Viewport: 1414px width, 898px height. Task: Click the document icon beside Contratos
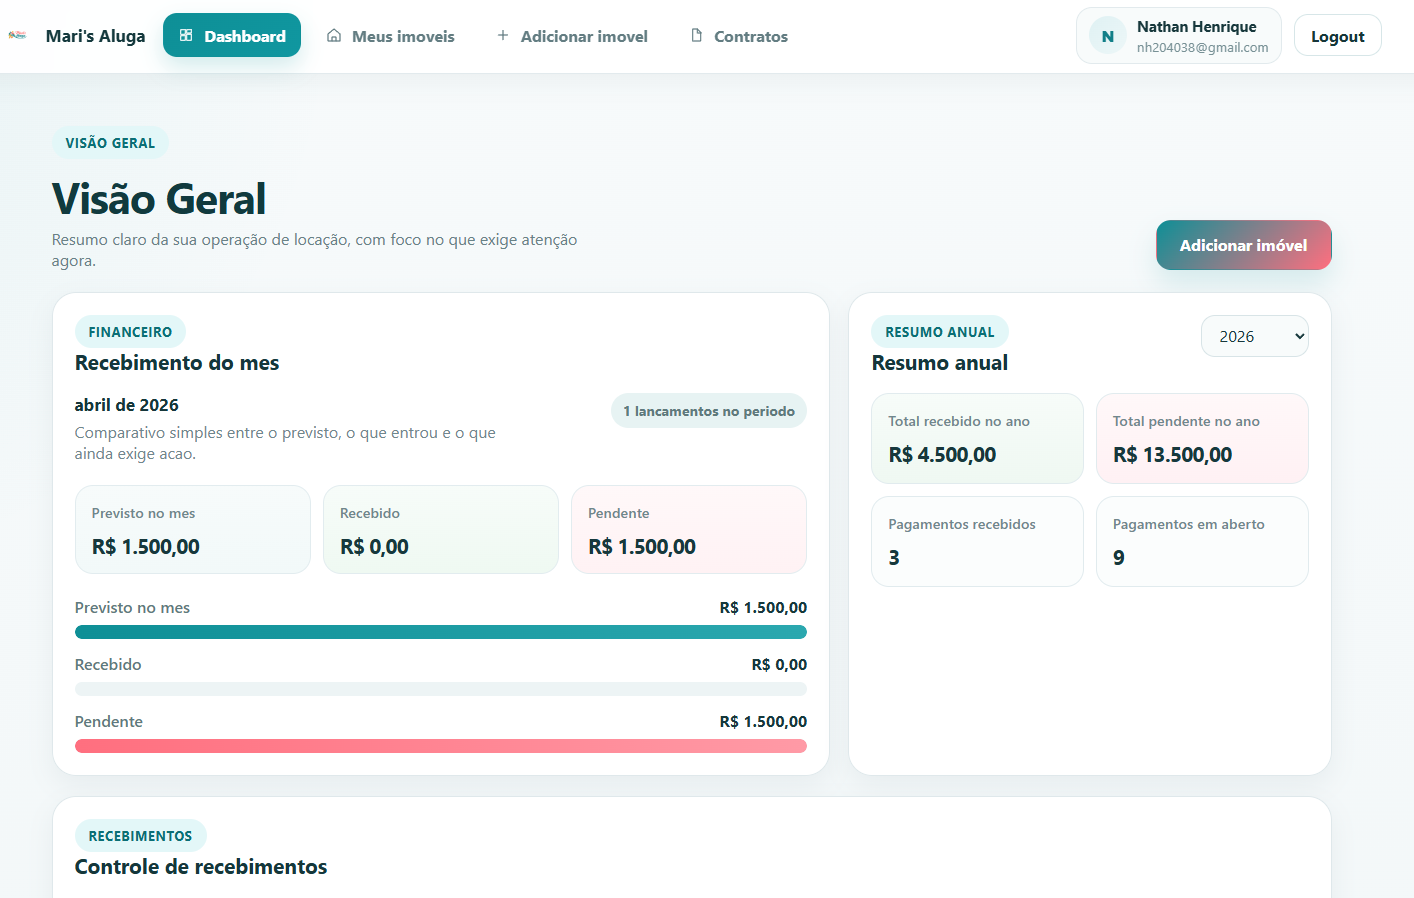(x=696, y=35)
